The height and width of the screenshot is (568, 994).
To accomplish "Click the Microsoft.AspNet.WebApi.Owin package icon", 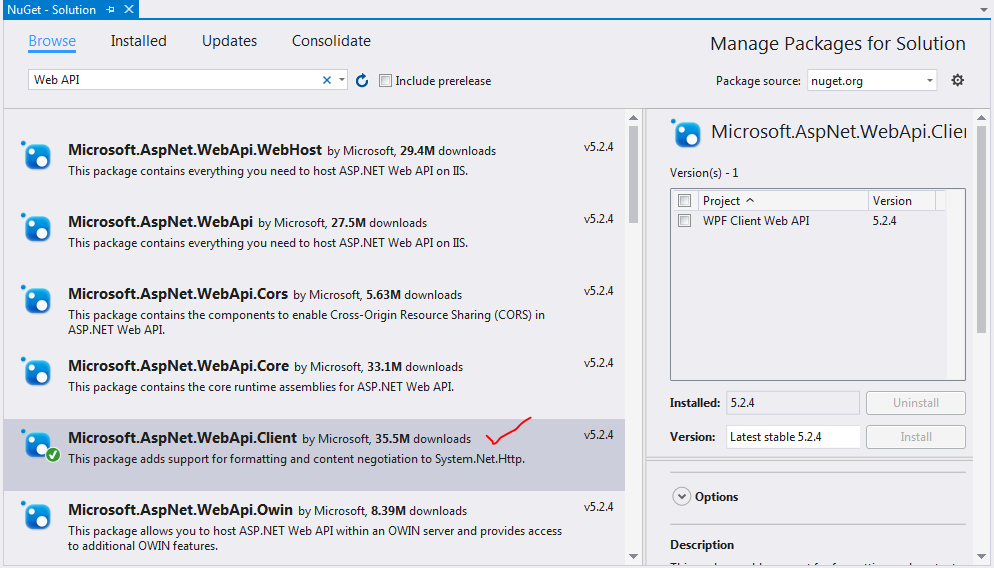I will click(37, 516).
